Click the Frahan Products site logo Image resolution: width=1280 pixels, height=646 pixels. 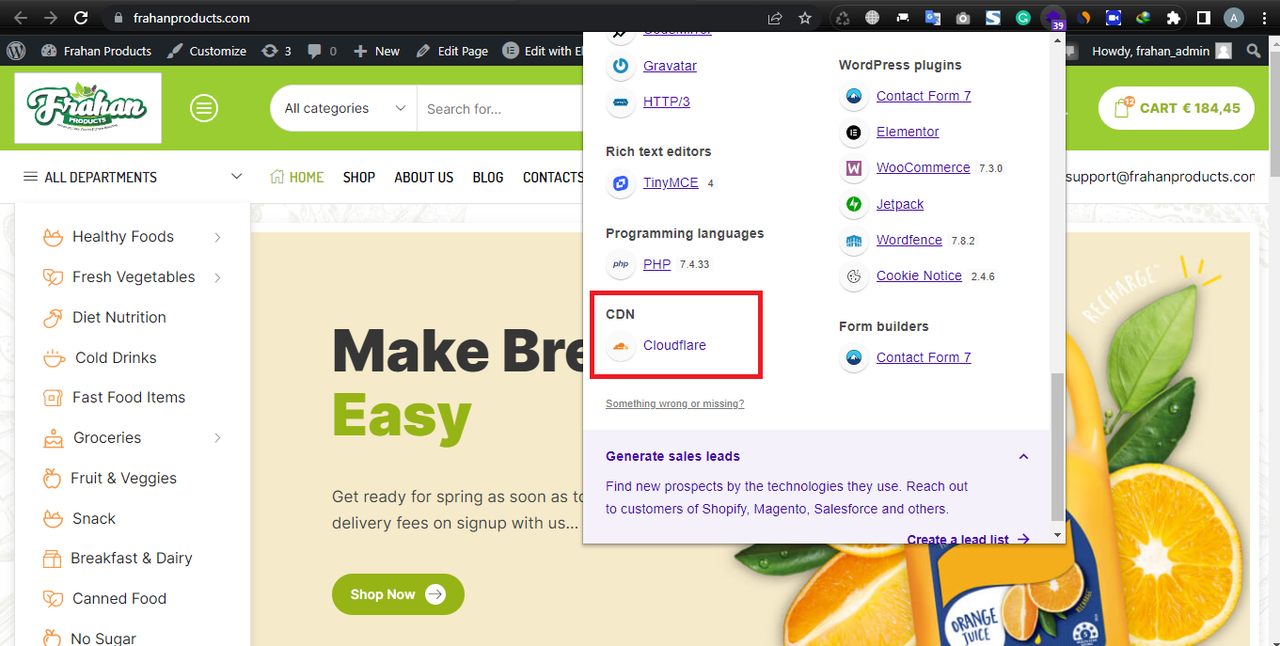click(88, 108)
